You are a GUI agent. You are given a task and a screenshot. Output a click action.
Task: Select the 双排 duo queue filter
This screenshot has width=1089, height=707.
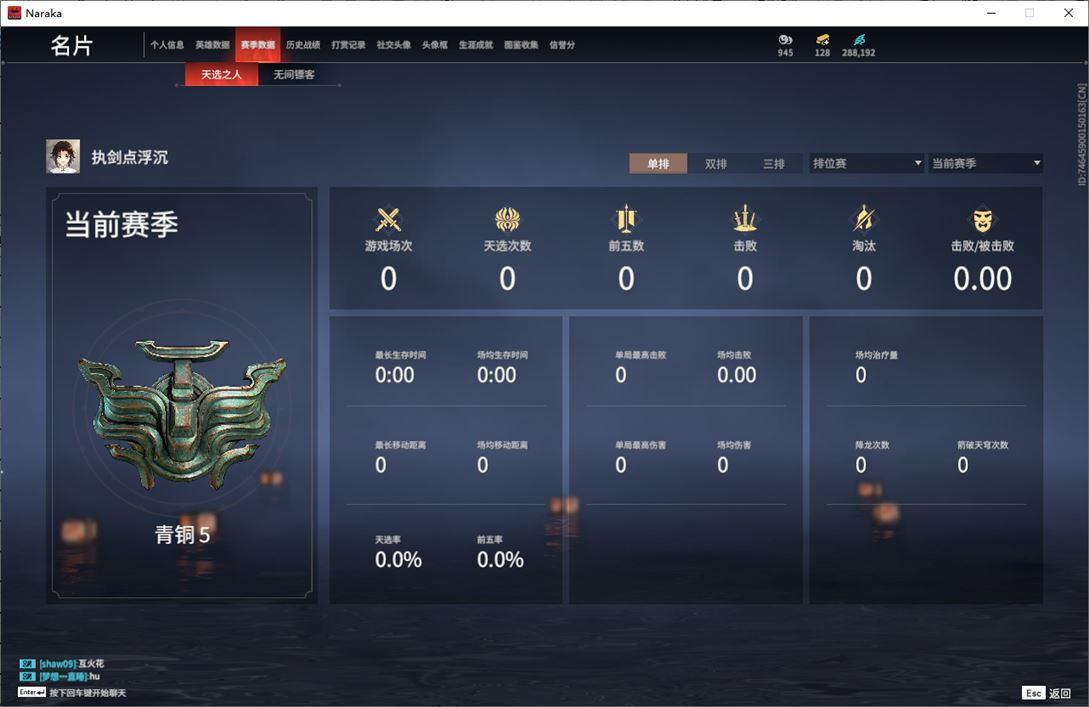click(715, 164)
